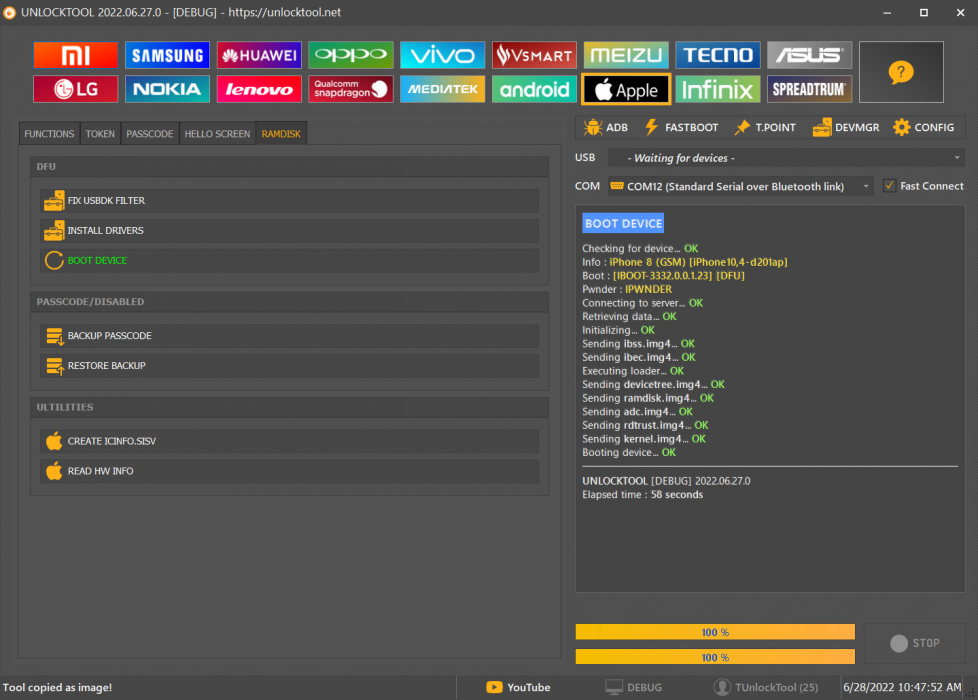
Task: Click the STOP button
Action: (915, 643)
